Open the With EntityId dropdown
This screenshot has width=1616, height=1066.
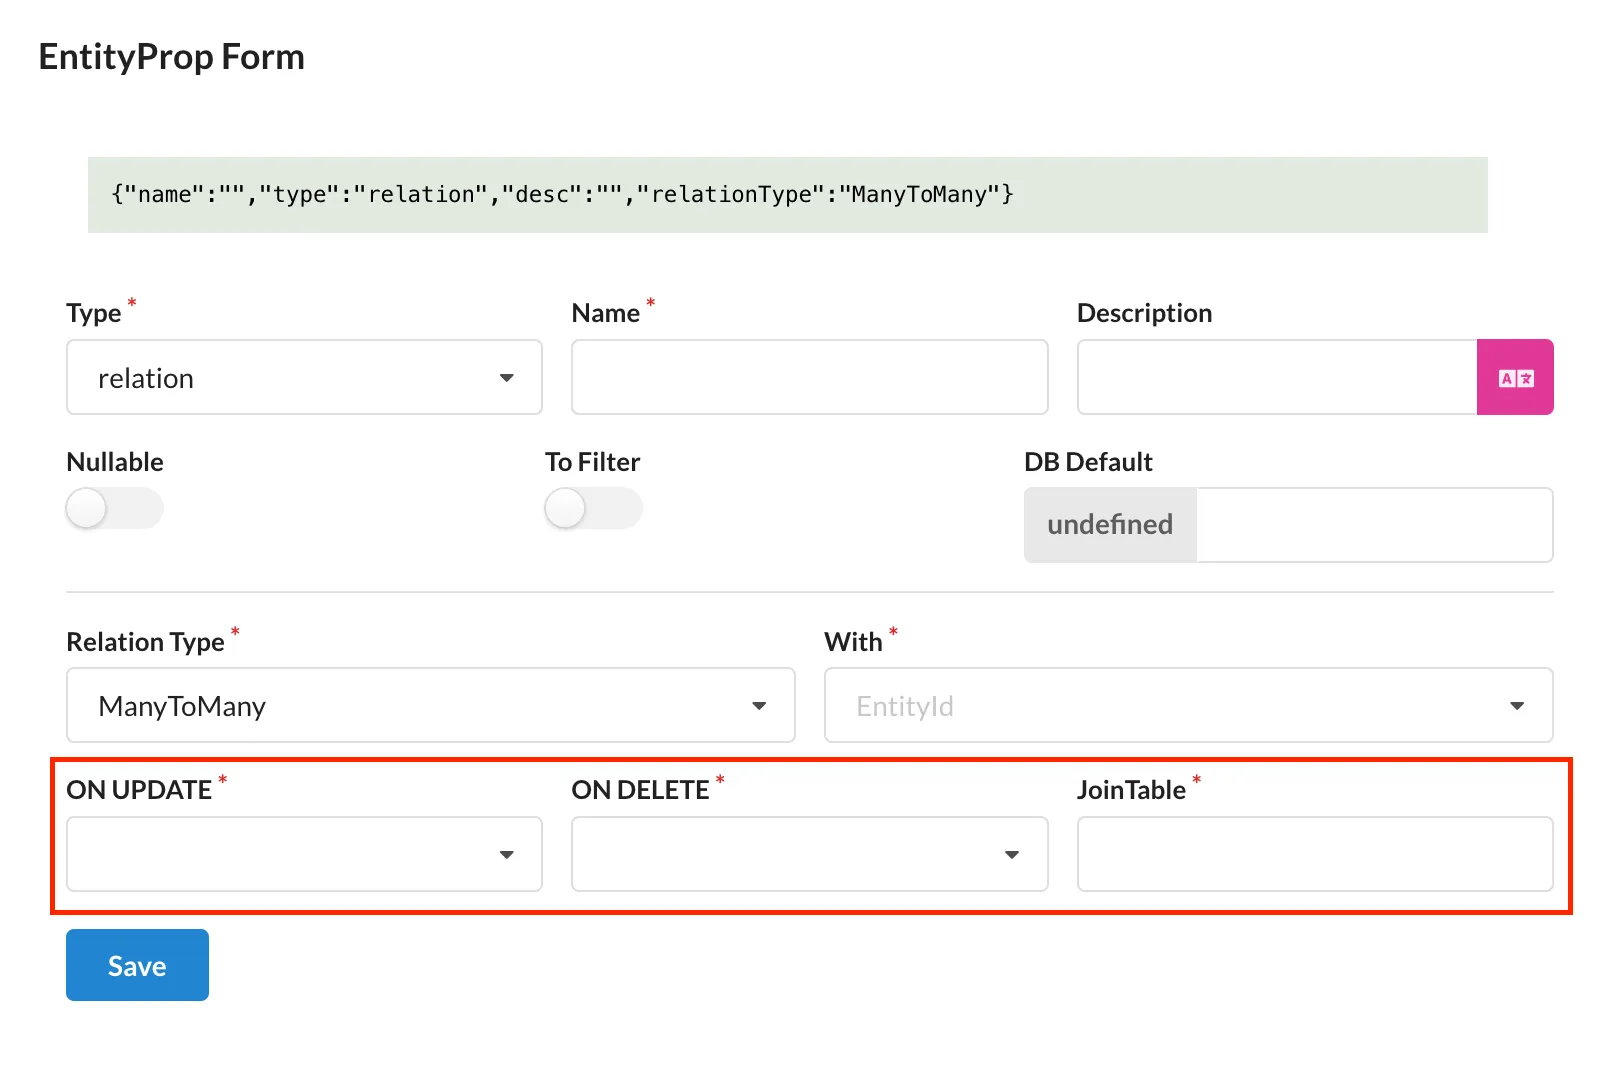[1187, 705]
